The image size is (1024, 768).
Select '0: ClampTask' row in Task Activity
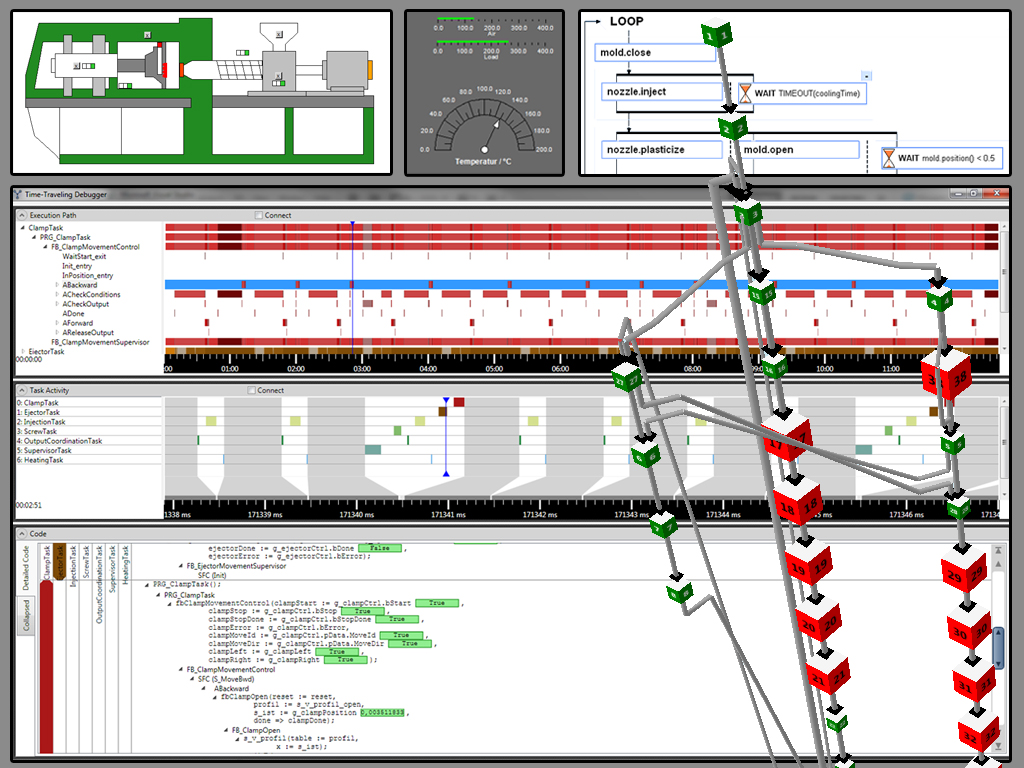click(x=89, y=403)
